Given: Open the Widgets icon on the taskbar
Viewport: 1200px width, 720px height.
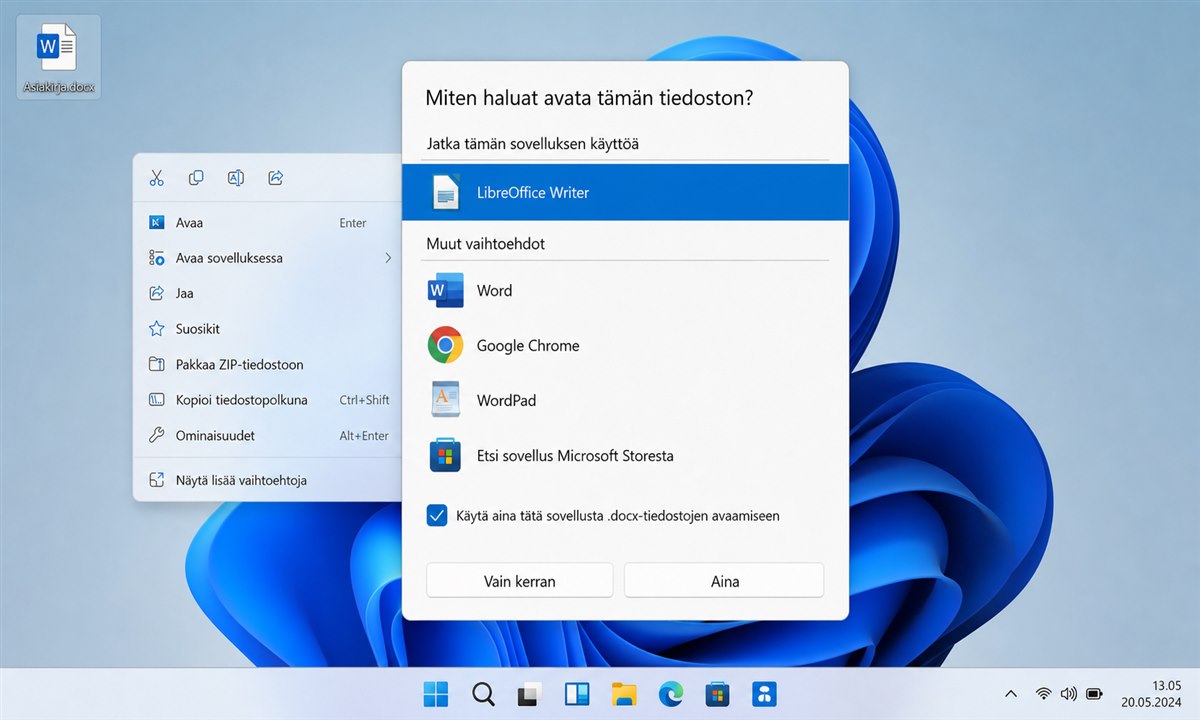Looking at the screenshot, I should click(x=577, y=694).
